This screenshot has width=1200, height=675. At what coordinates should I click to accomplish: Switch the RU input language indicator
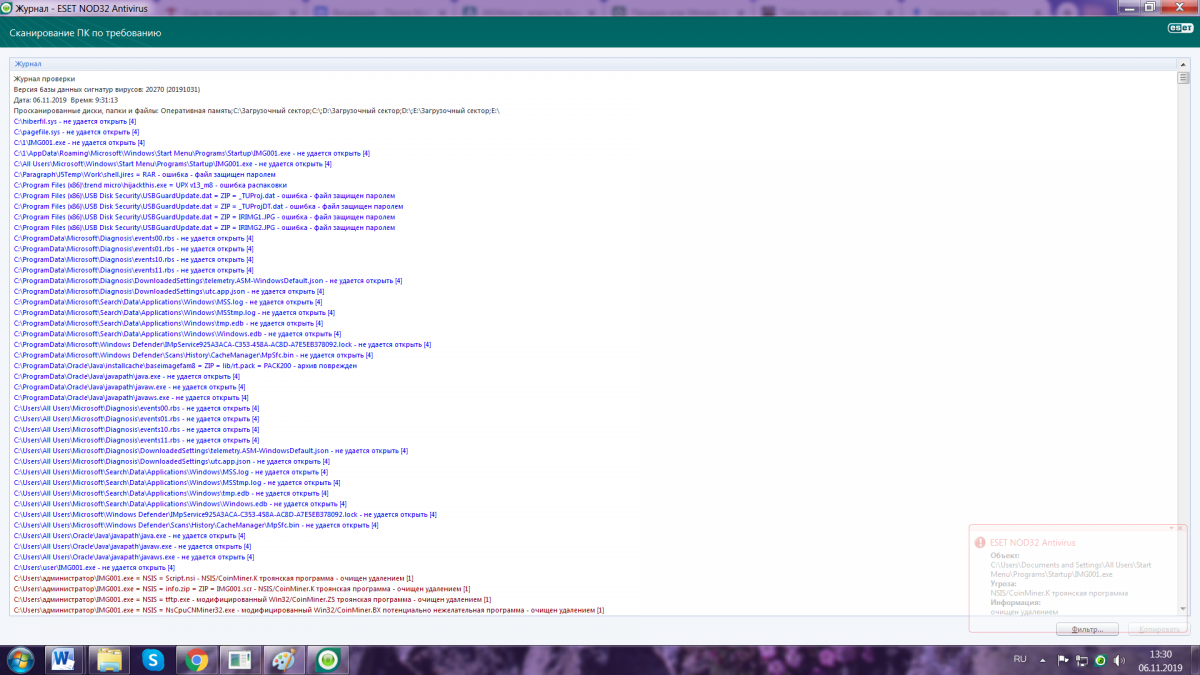tap(1020, 660)
